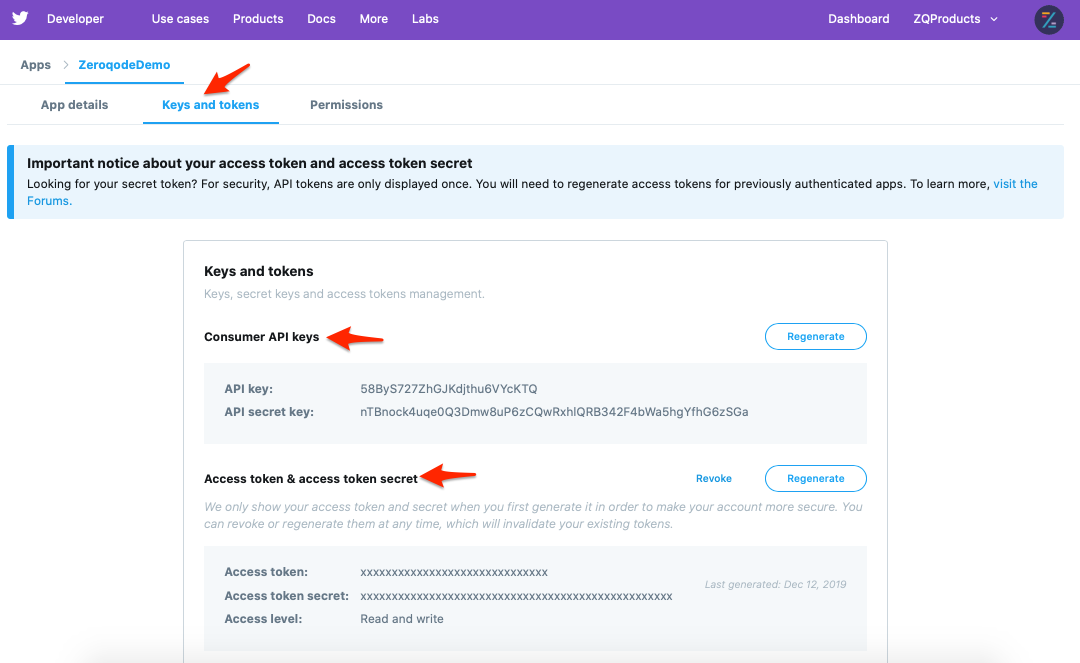Viewport: 1080px width, 663px height.
Task: Expand the ZQProducts account dropdown
Action: (955, 19)
